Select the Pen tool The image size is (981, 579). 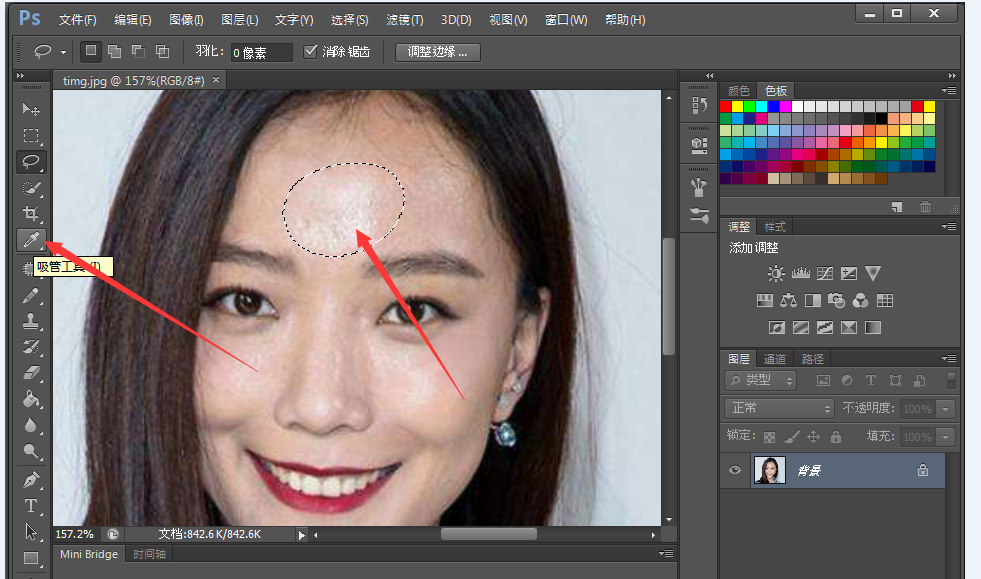[x=31, y=480]
